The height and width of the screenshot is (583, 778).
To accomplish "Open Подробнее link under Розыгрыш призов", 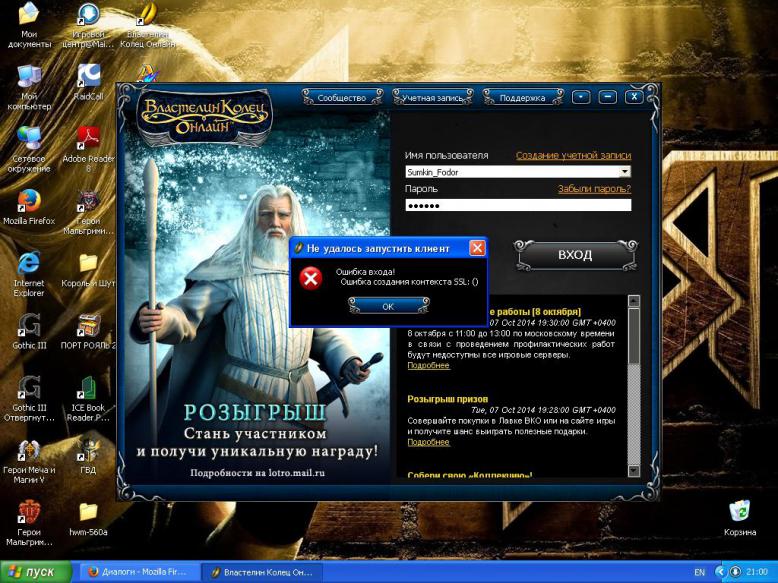I will coord(428,442).
